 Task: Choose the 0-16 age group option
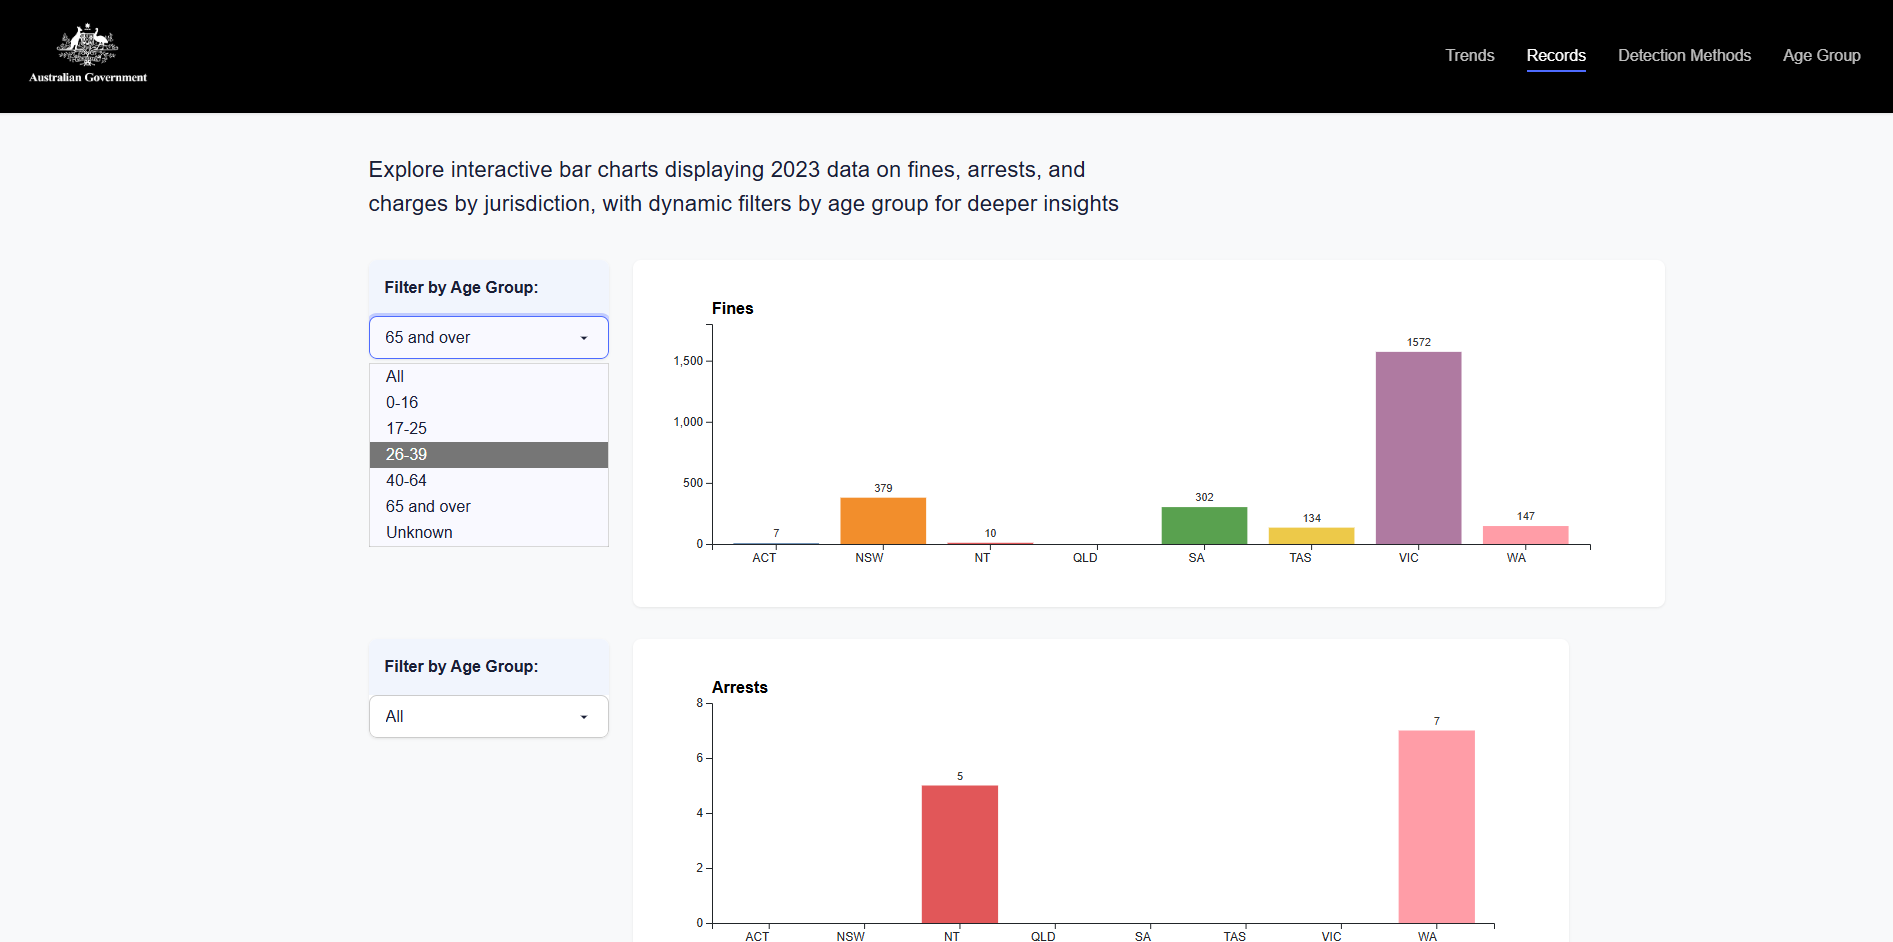(x=402, y=403)
